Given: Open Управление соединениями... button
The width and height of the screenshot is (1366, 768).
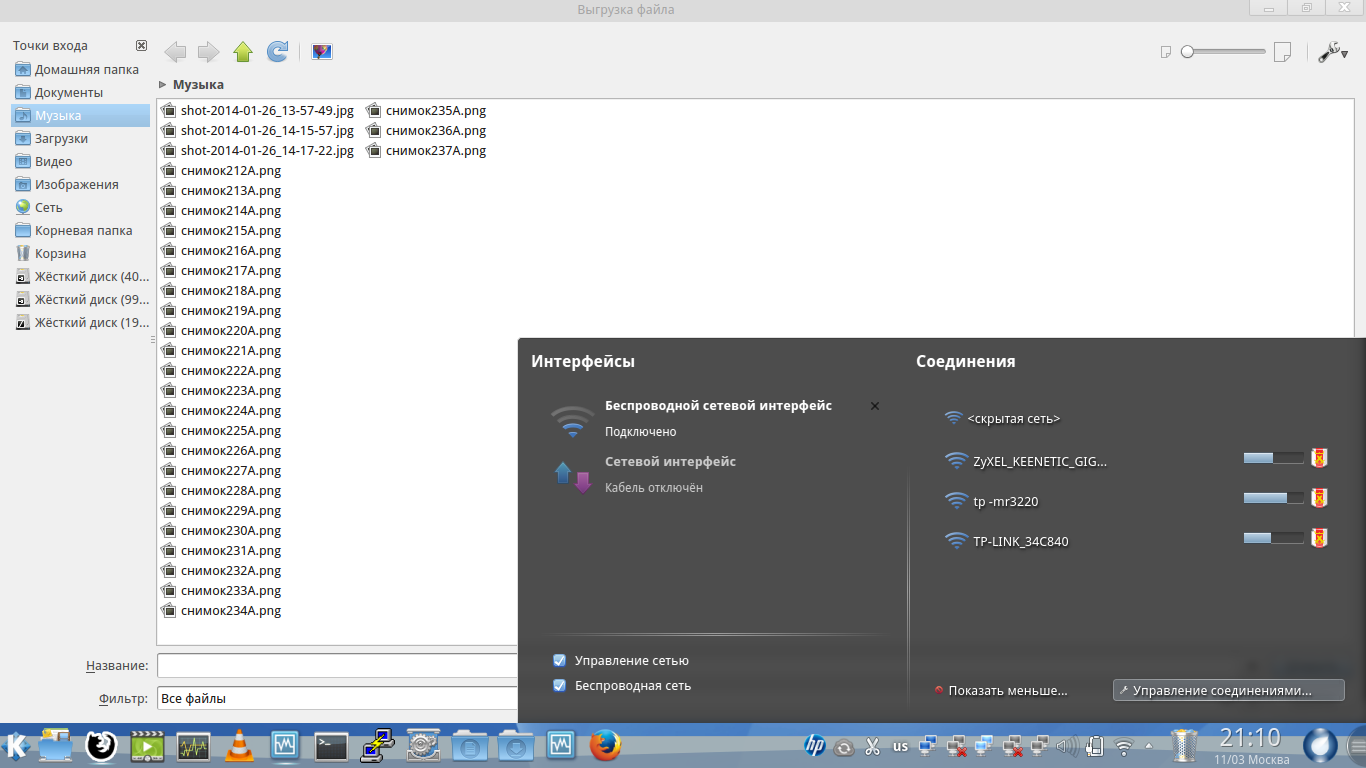Looking at the screenshot, I should pyautogui.click(x=1228, y=690).
